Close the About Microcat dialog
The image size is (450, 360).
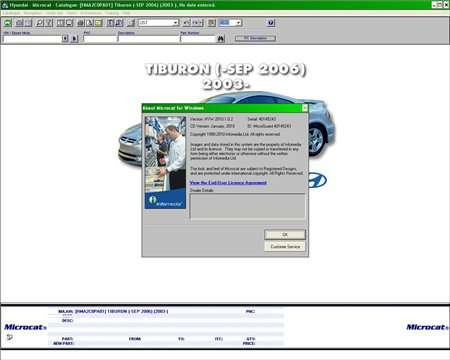(305, 108)
